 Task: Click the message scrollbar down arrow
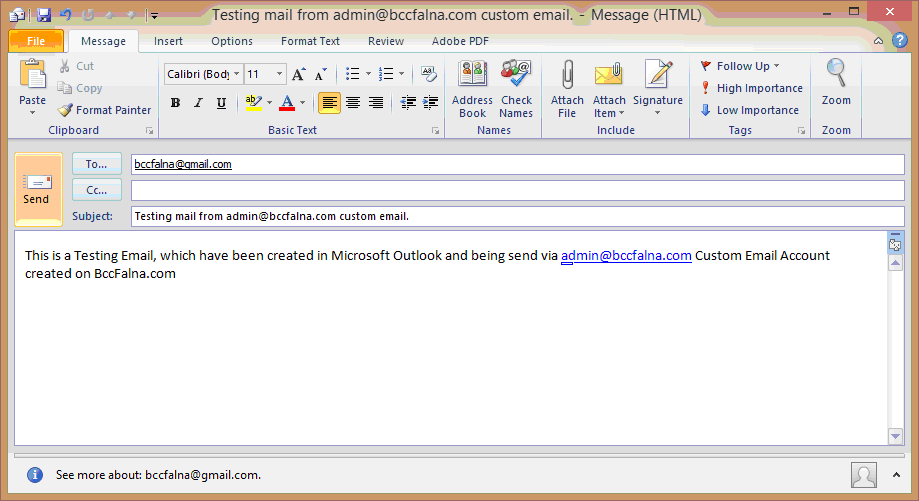[x=895, y=436]
